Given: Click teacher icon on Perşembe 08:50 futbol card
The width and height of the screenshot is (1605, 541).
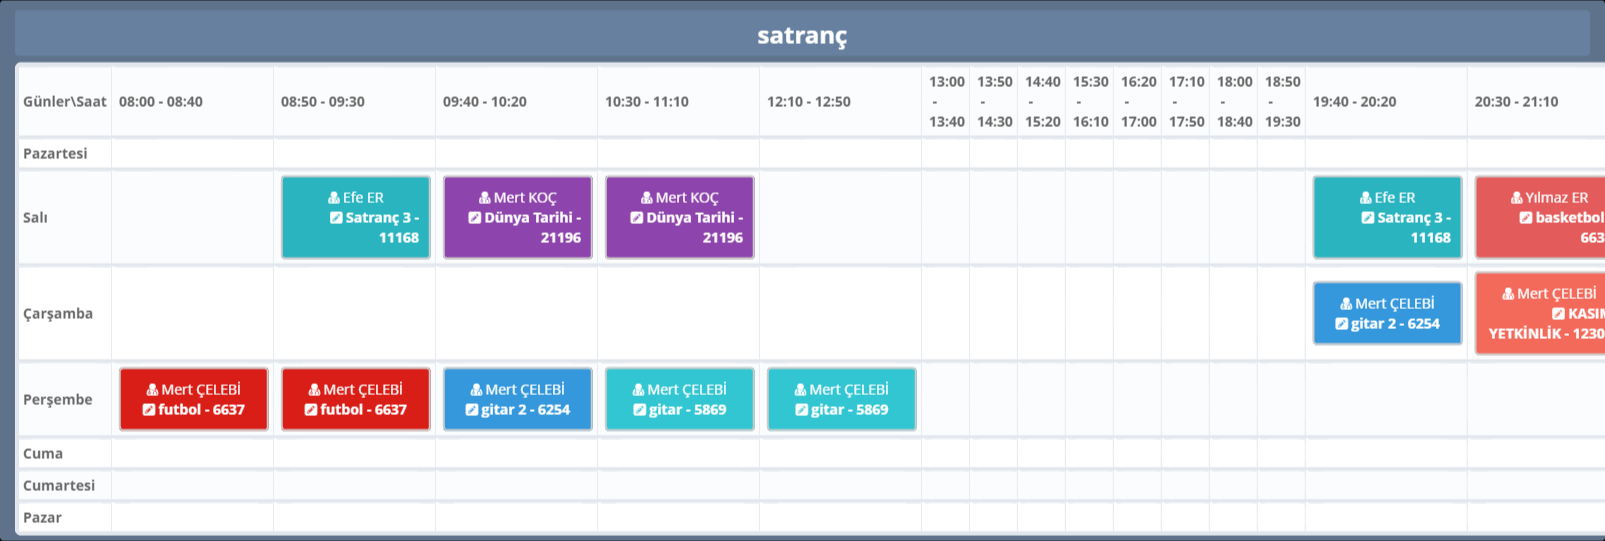Looking at the screenshot, I should coord(314,390).
